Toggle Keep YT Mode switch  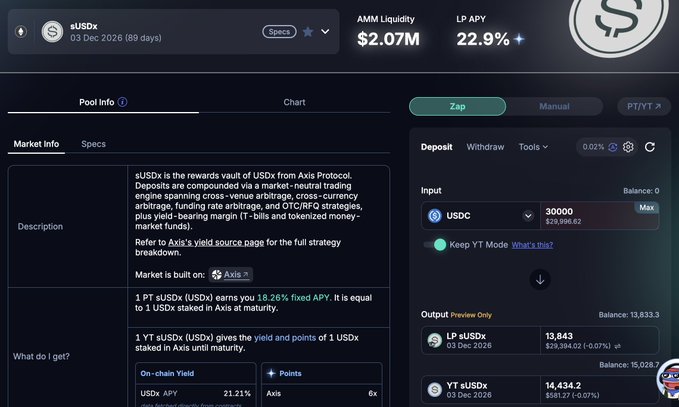435,245
